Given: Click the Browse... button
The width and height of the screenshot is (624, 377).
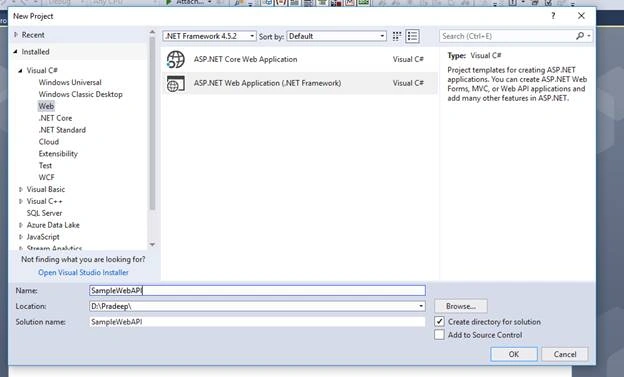Looking at the screenshot, I should click(x=461, y=306).
